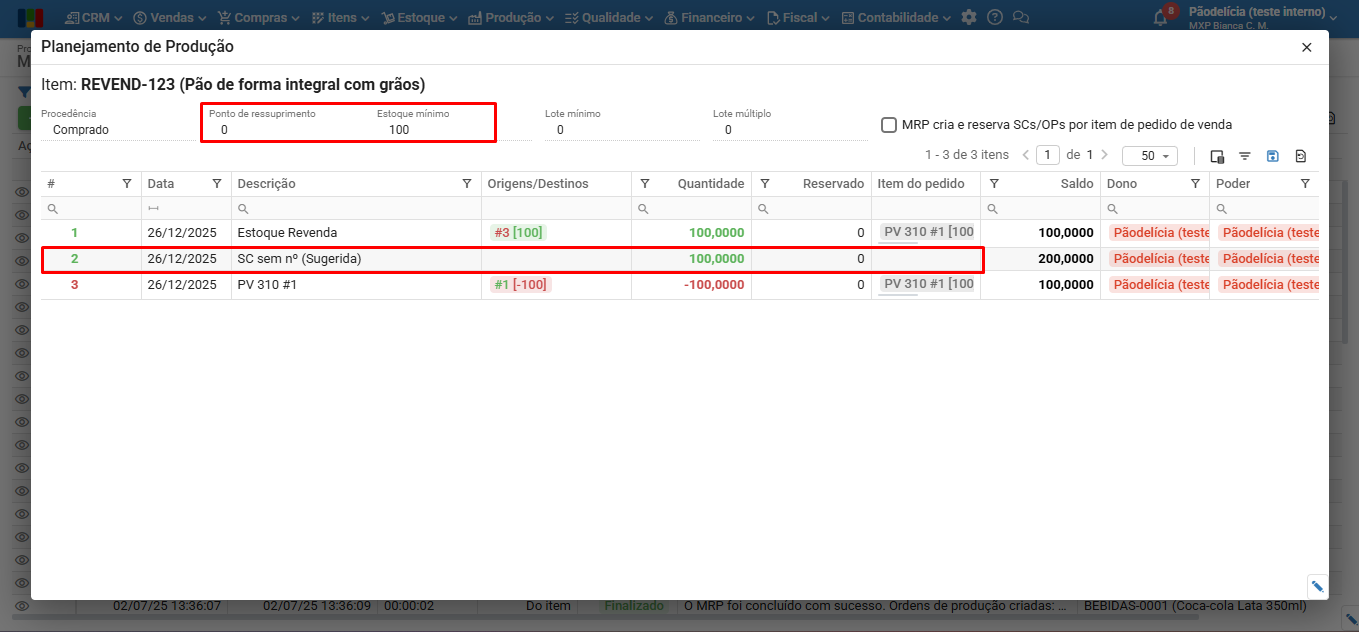Open filter for the # column header
The width and height of the screenshot is (1359, 632).
[x=127, y=184]
